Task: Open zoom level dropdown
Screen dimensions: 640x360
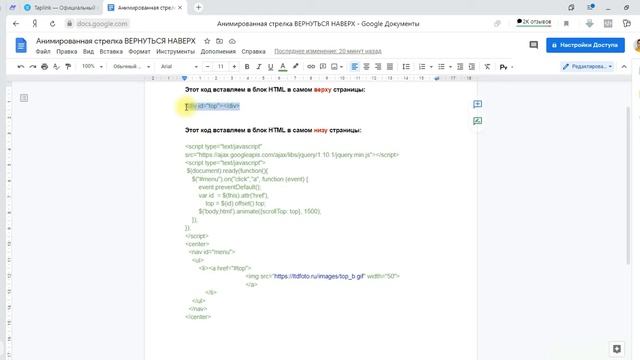Action: tap(92, 67)
